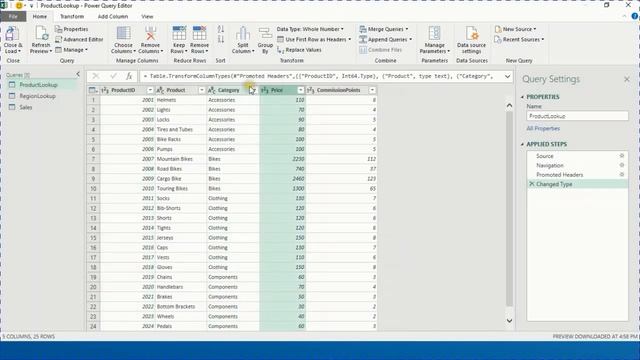Open Data source settings
Image resolution: width=640 pixels, height=360 pixels.
coord(471,40)
